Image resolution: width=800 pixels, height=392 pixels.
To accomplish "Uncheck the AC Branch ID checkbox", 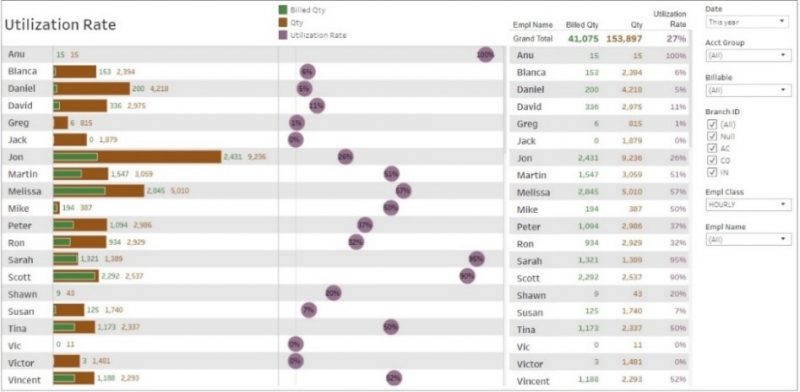I will coord(712,148).
